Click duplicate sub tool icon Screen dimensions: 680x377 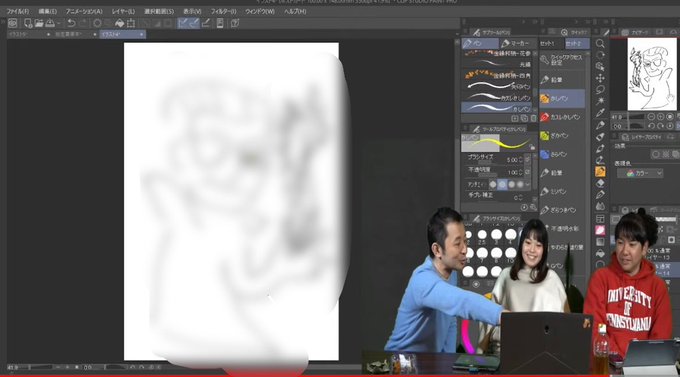pos(524,118)
